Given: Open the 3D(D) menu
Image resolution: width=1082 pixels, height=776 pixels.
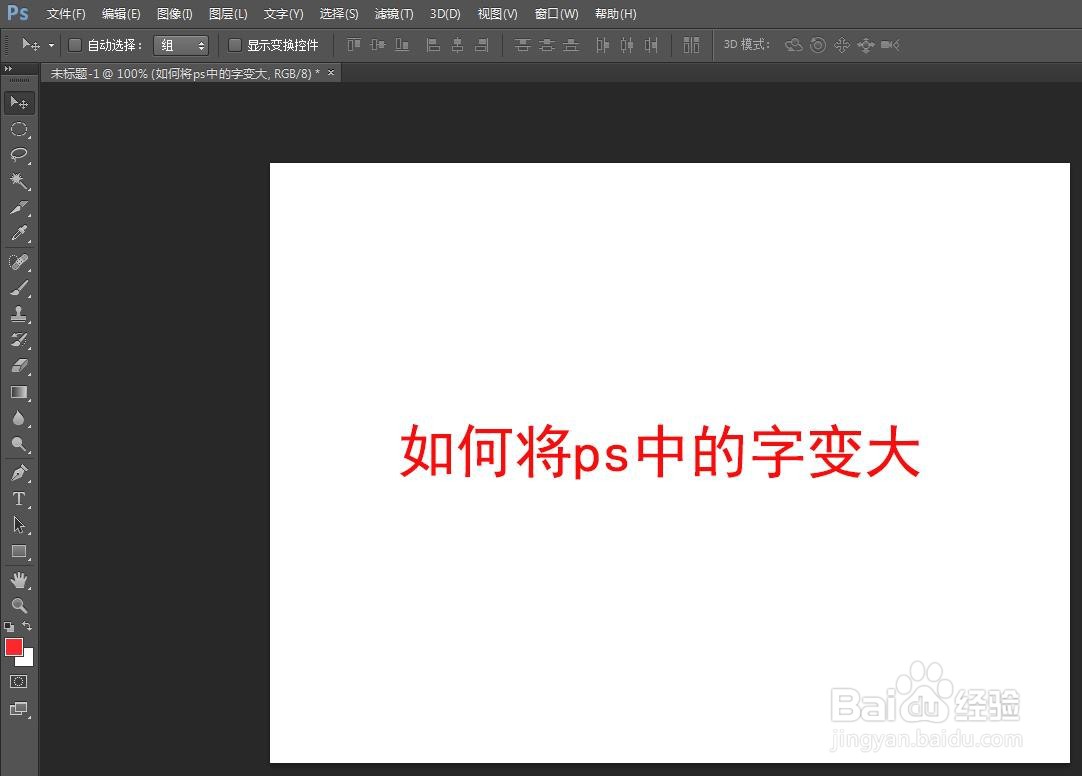Looking at the screenshot, I should point(445,14).
